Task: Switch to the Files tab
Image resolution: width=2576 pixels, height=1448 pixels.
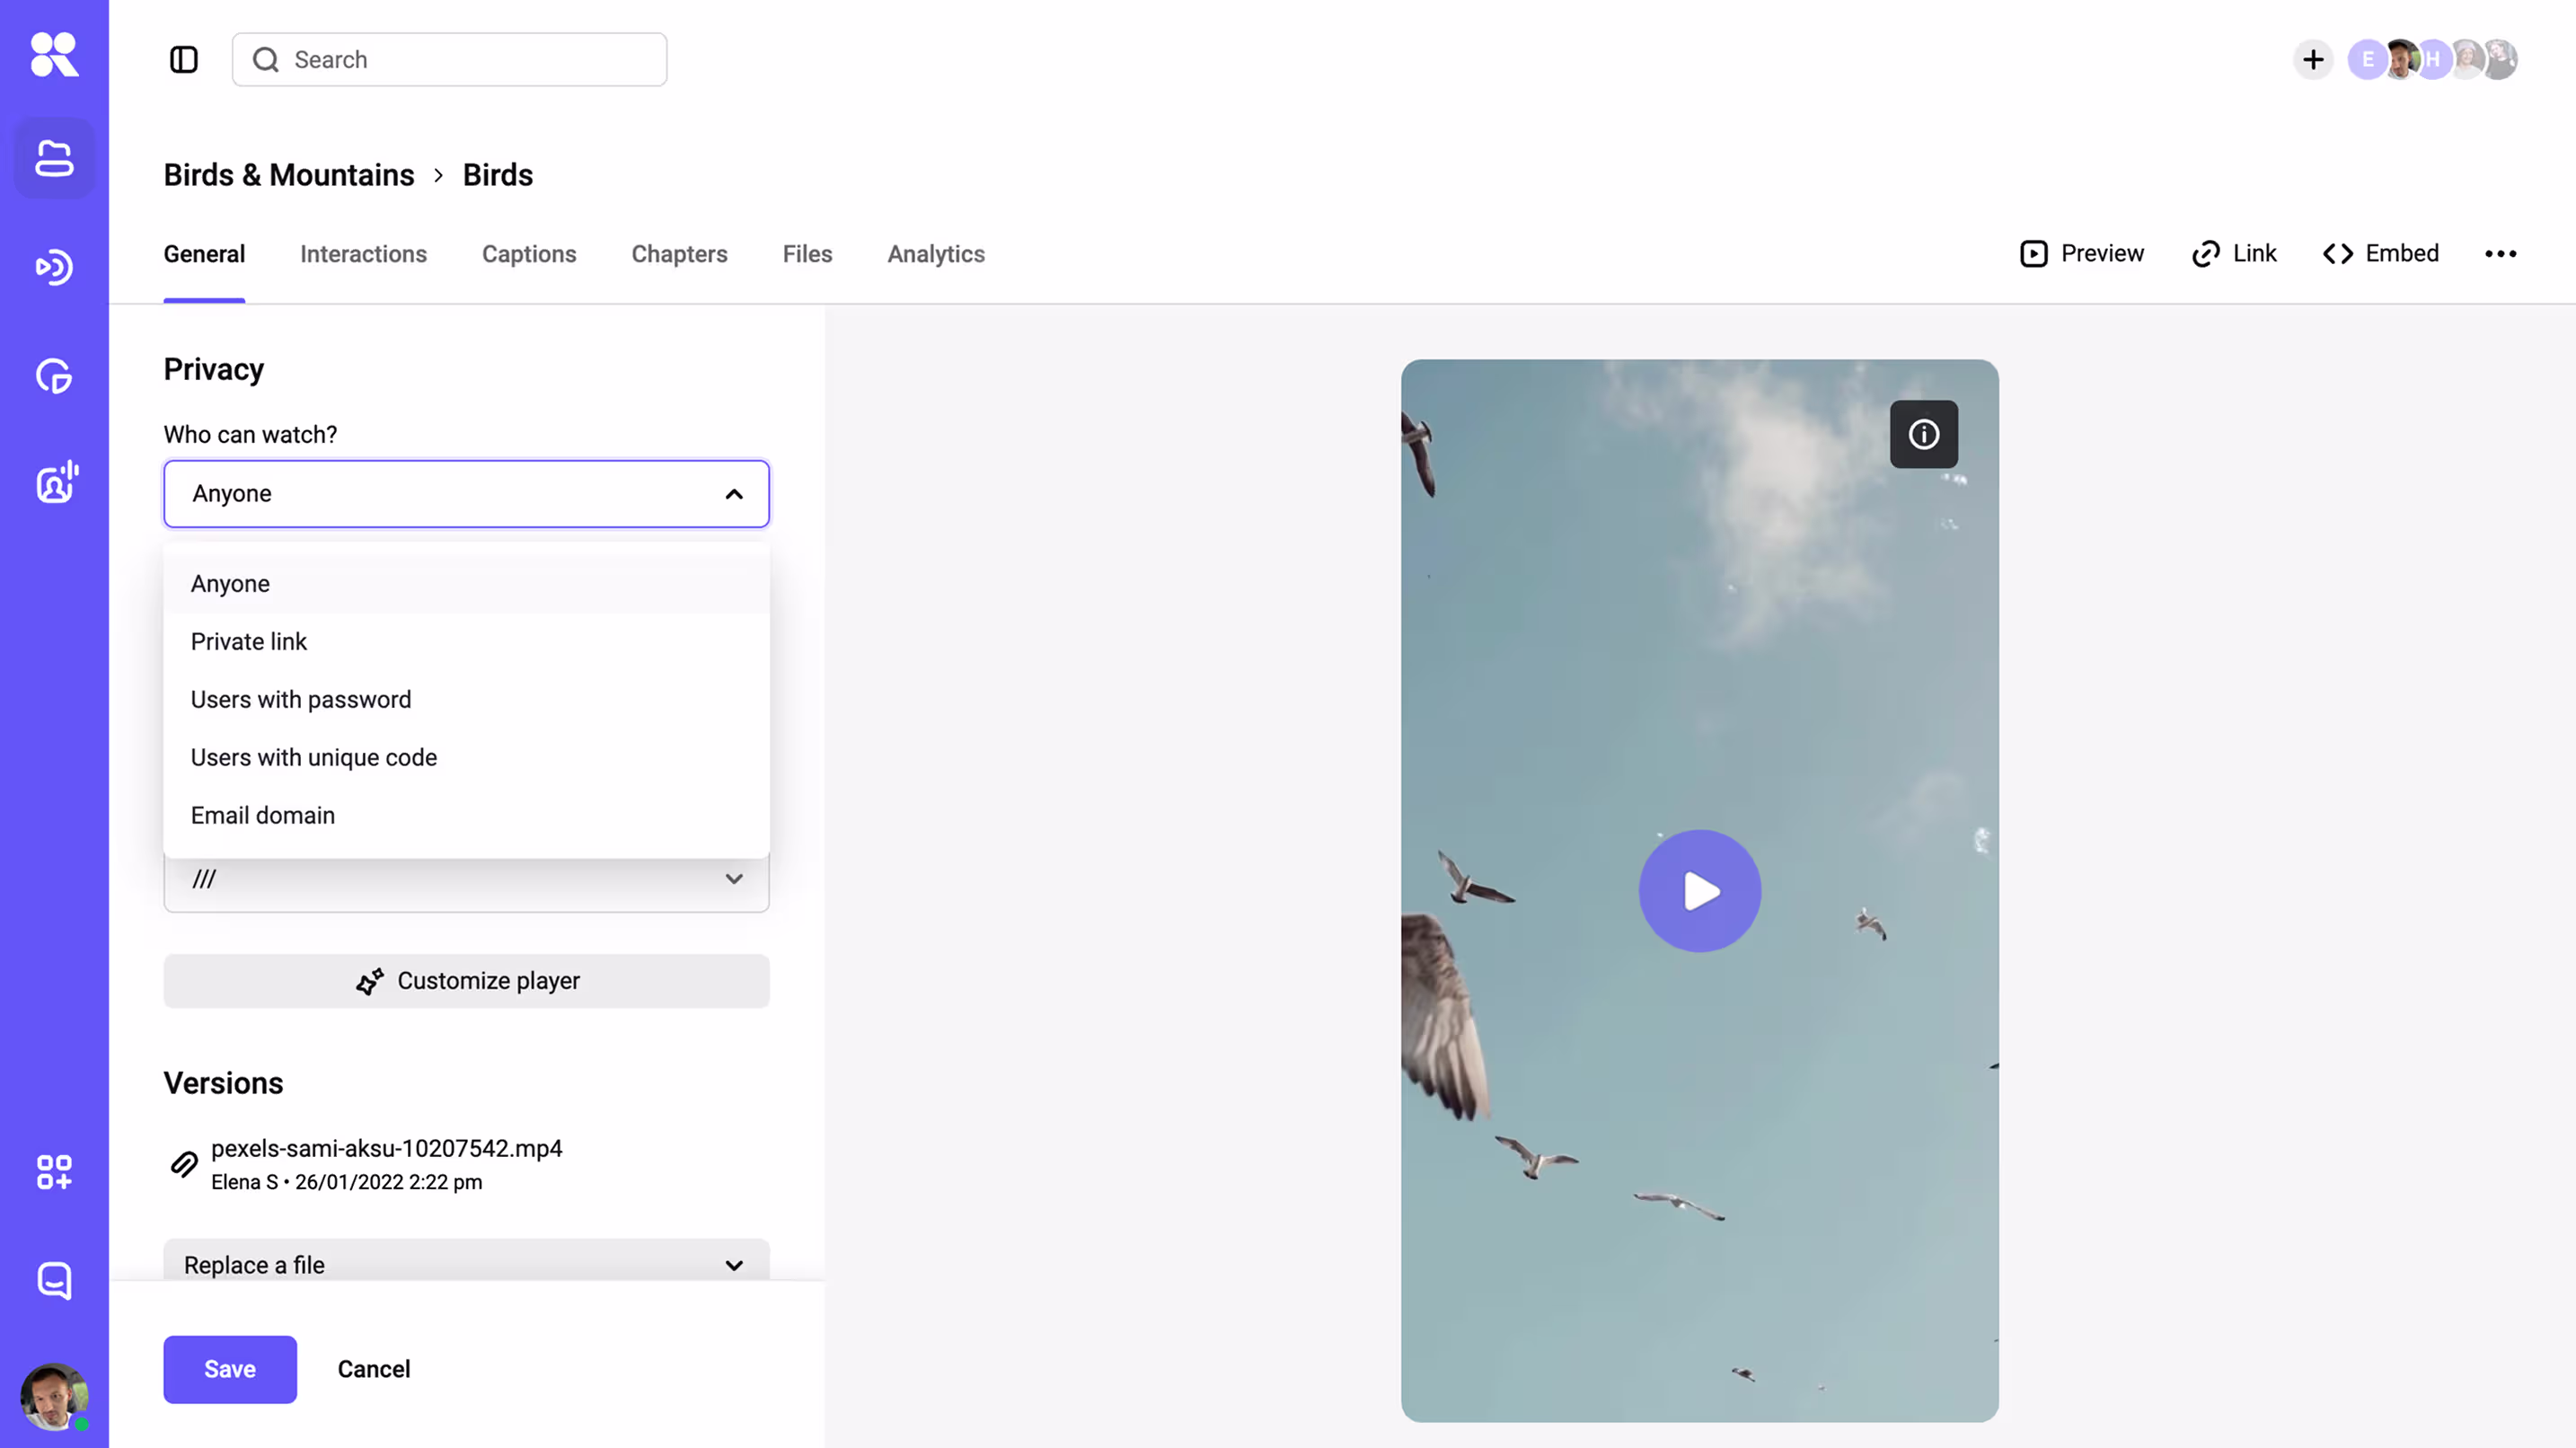Action: 807,254
